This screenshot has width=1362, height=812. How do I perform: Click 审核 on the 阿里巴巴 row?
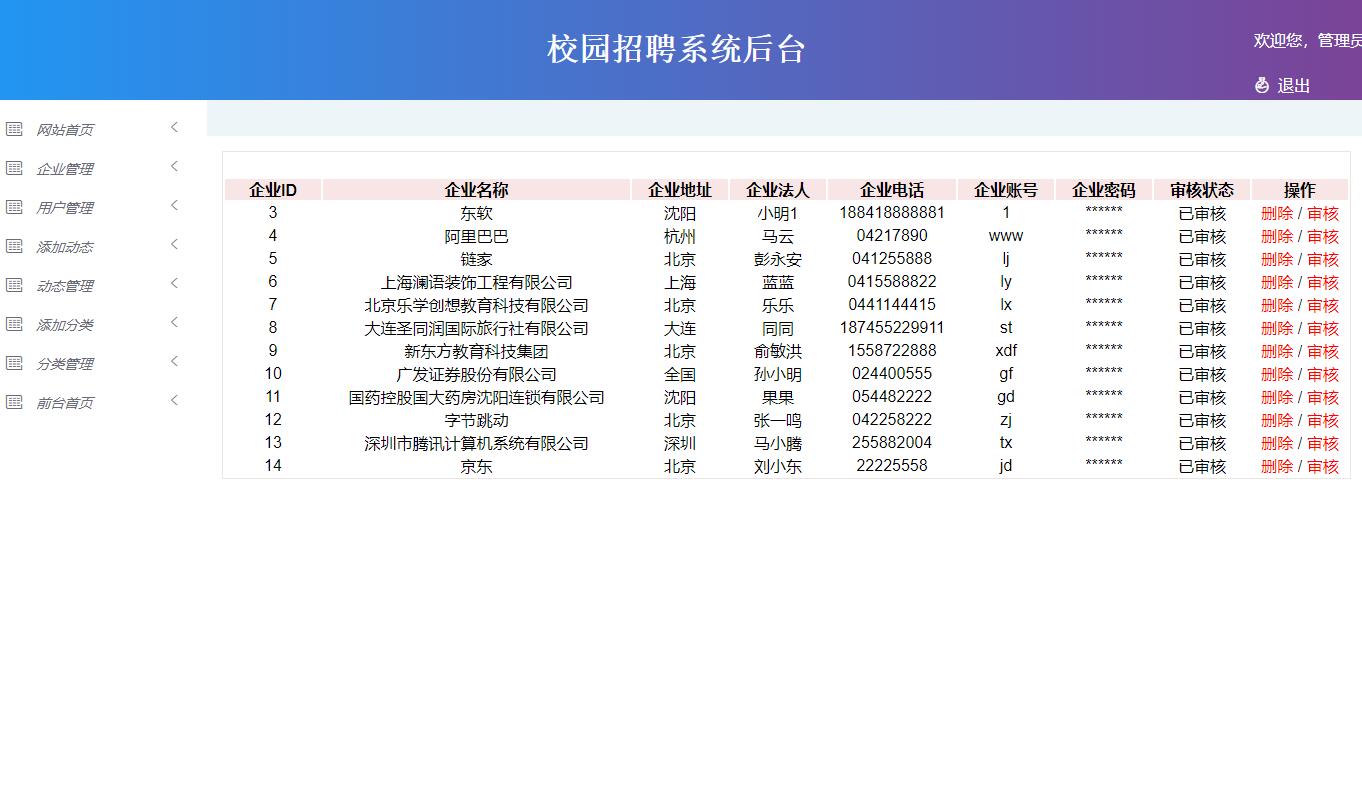click(1322, 235)
